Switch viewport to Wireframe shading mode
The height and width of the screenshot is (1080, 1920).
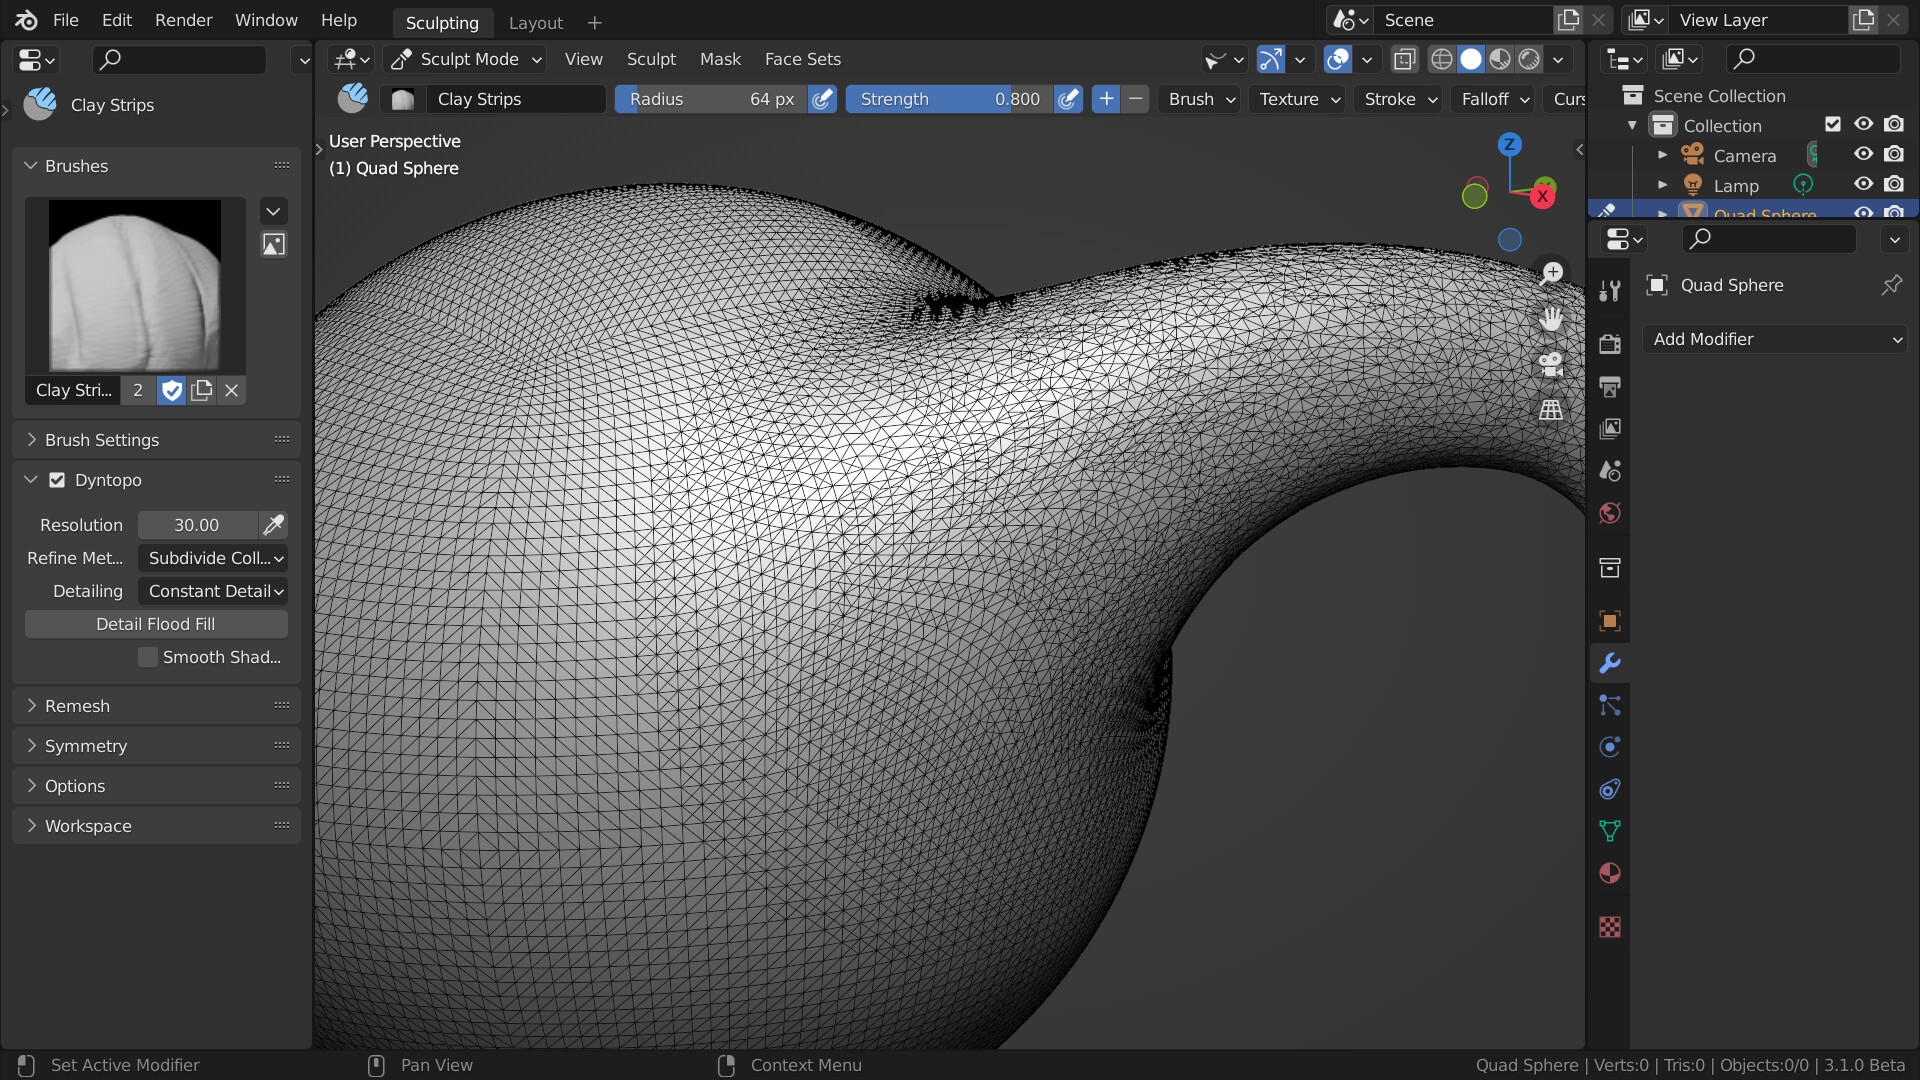[x=1442, y=59]
